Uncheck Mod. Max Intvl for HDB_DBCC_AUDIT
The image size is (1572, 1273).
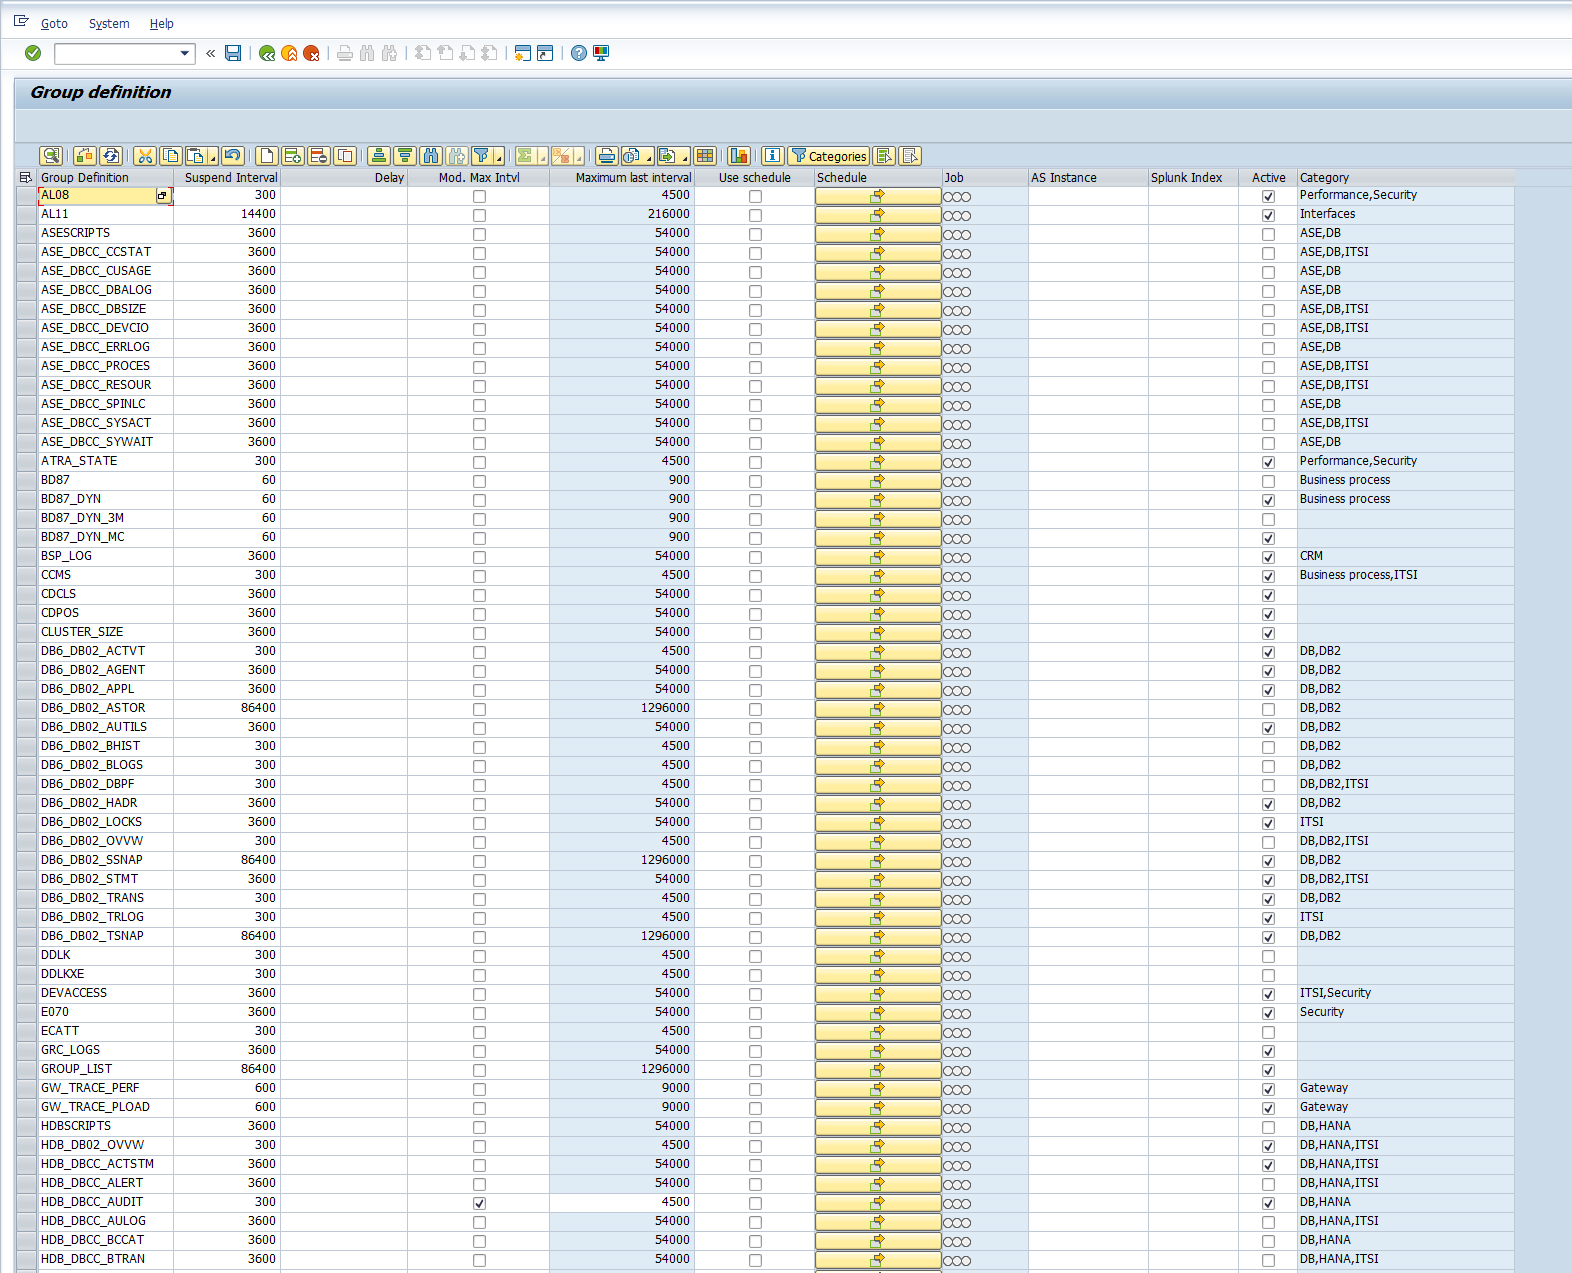[479, 1203]
